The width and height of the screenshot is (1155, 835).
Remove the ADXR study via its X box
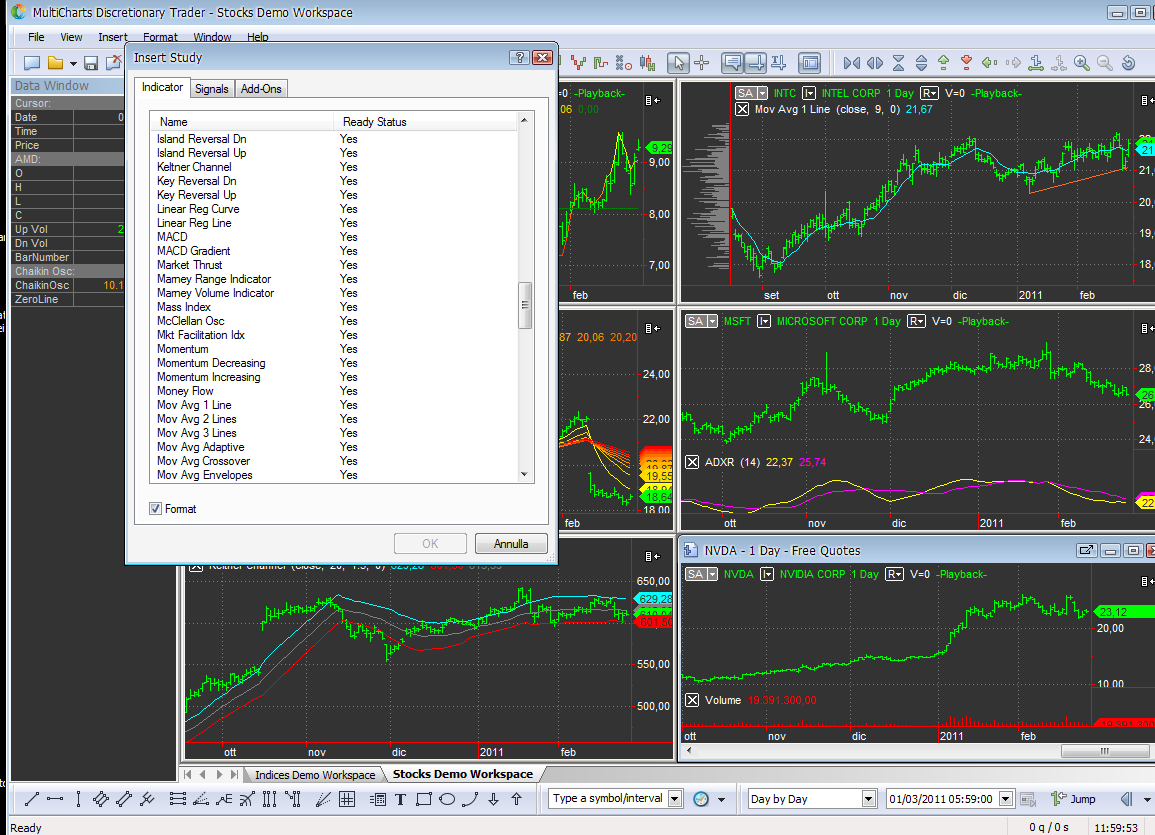pos(692,462)
